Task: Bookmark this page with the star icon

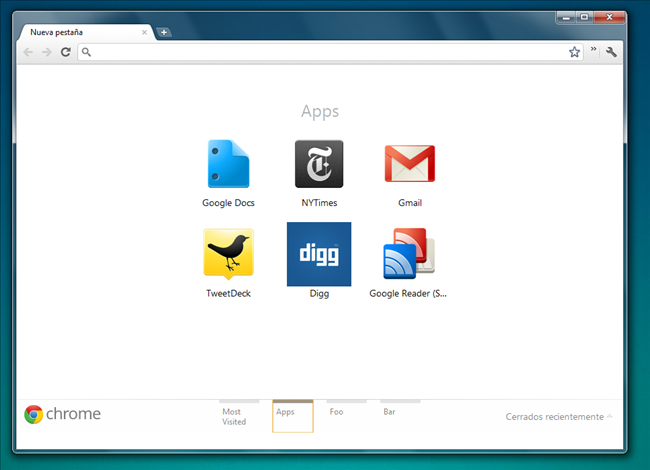Action: [x=575, y=52]
